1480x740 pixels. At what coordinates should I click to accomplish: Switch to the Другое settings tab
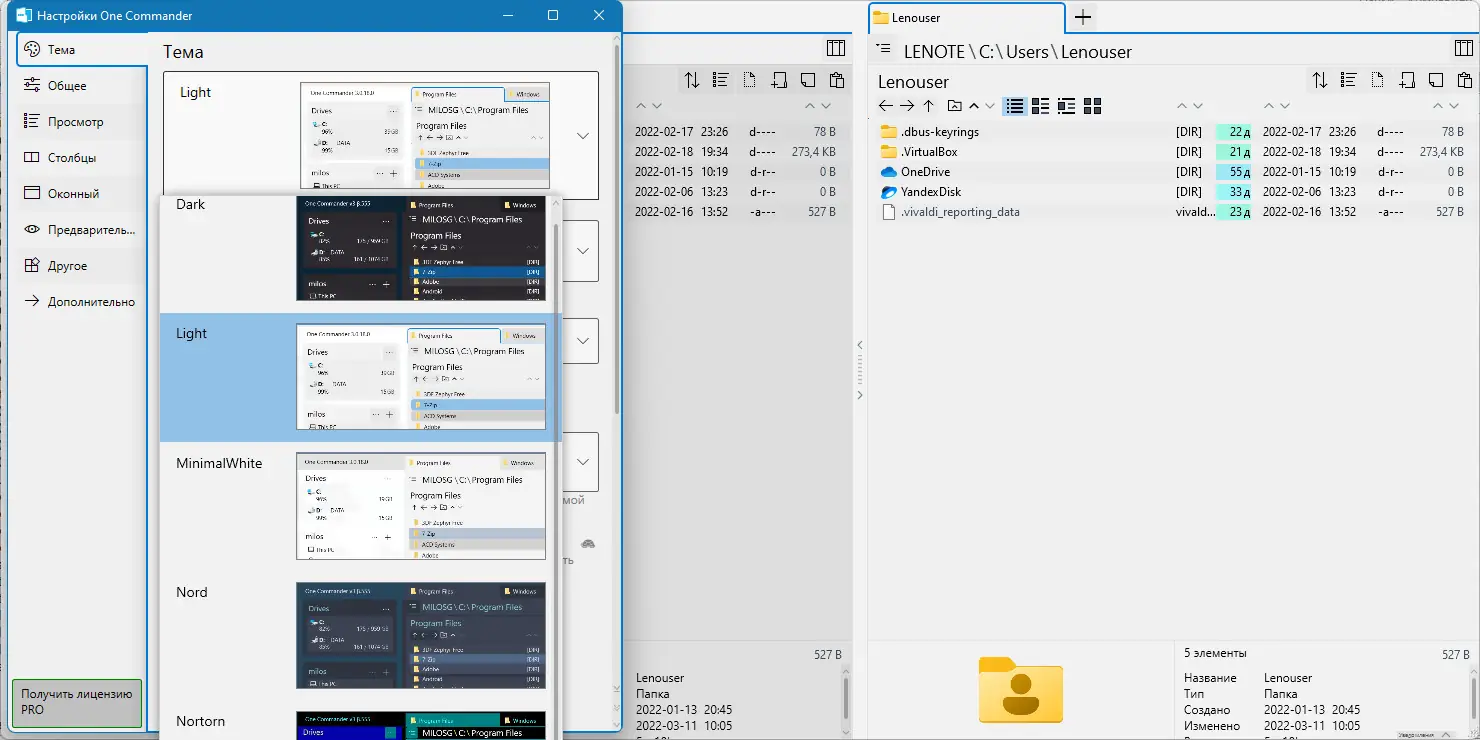click(x=81, y=266)
